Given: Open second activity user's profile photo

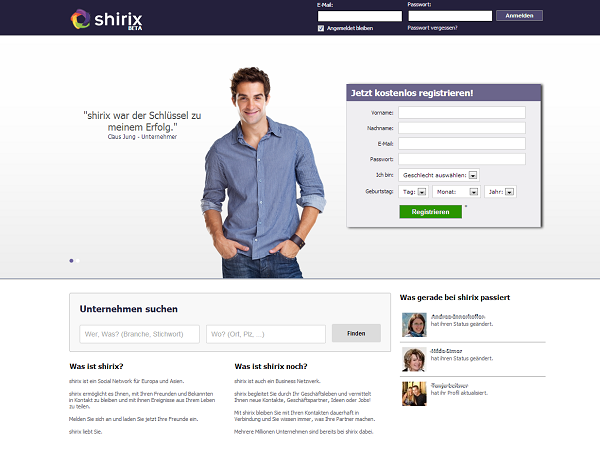Looking at the screenshot, I should pos(414,359).
